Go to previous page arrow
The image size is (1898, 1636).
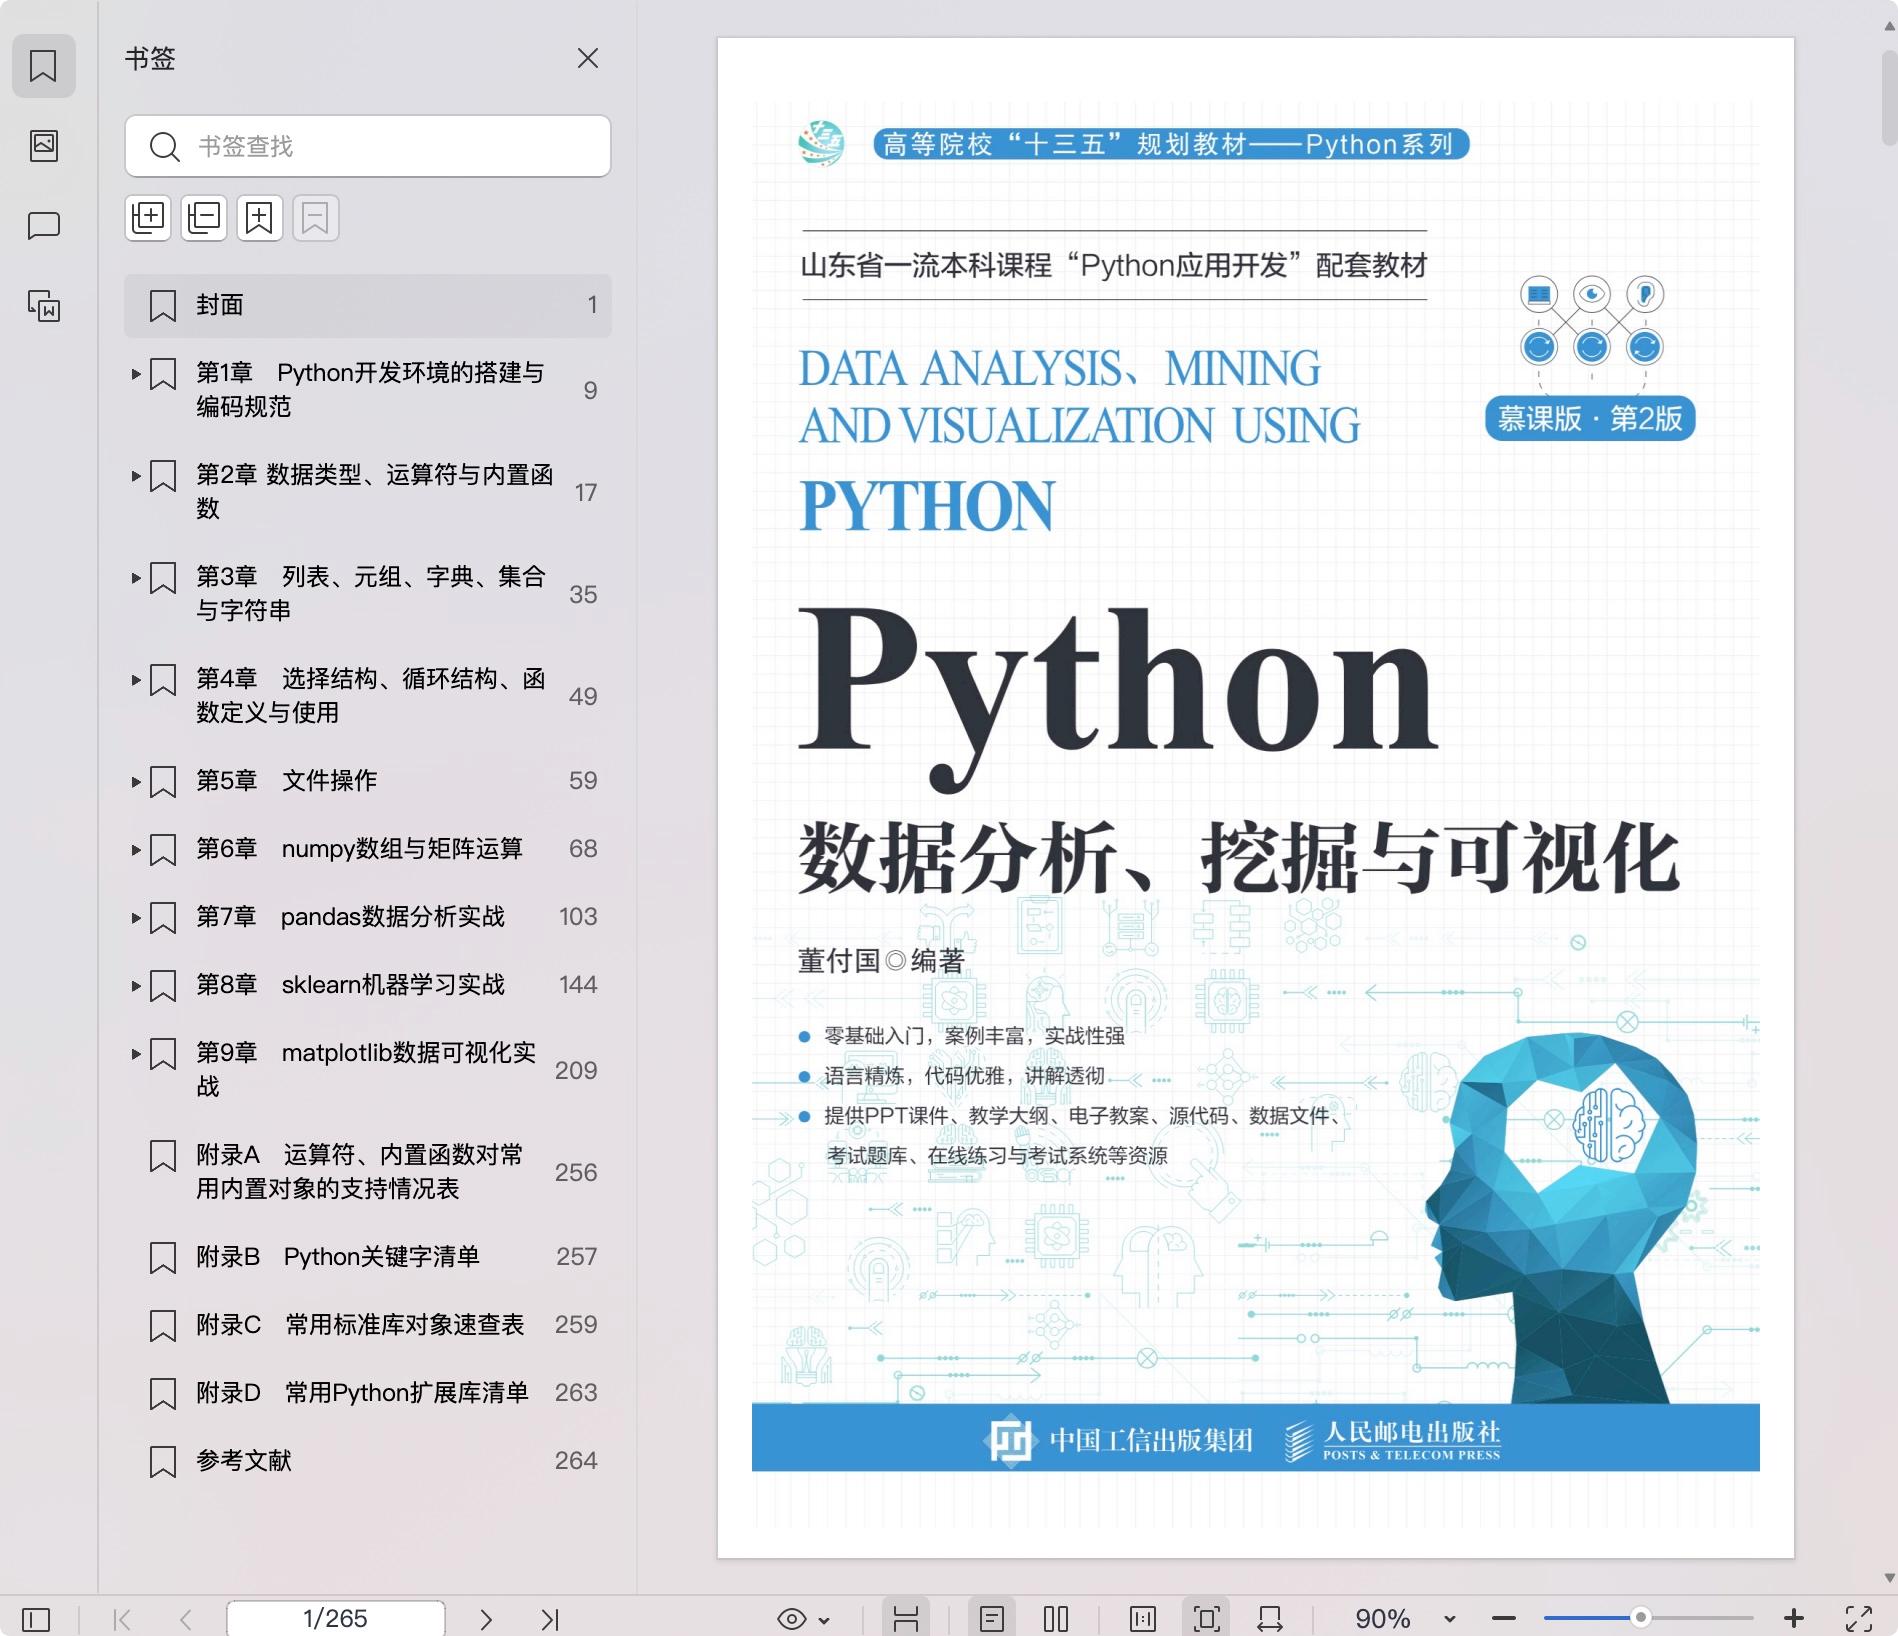(186, 1618)
